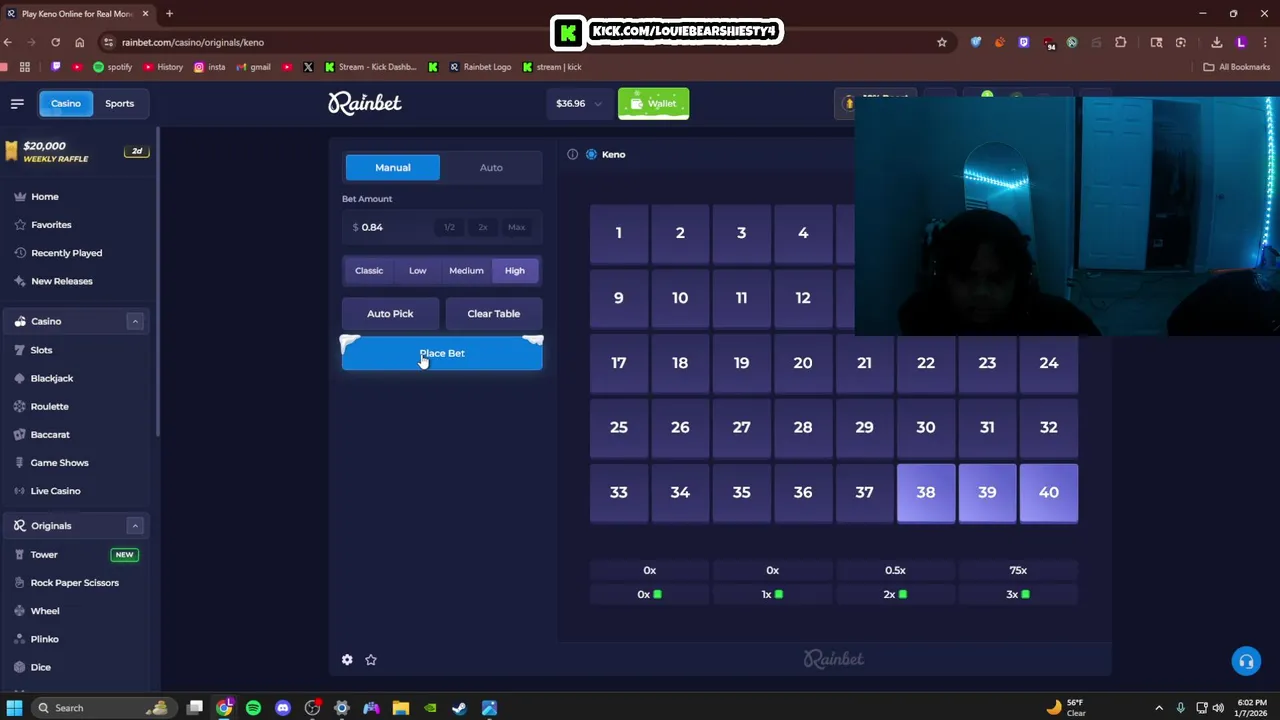Select Keno number 22 tile

coord(926,363)
